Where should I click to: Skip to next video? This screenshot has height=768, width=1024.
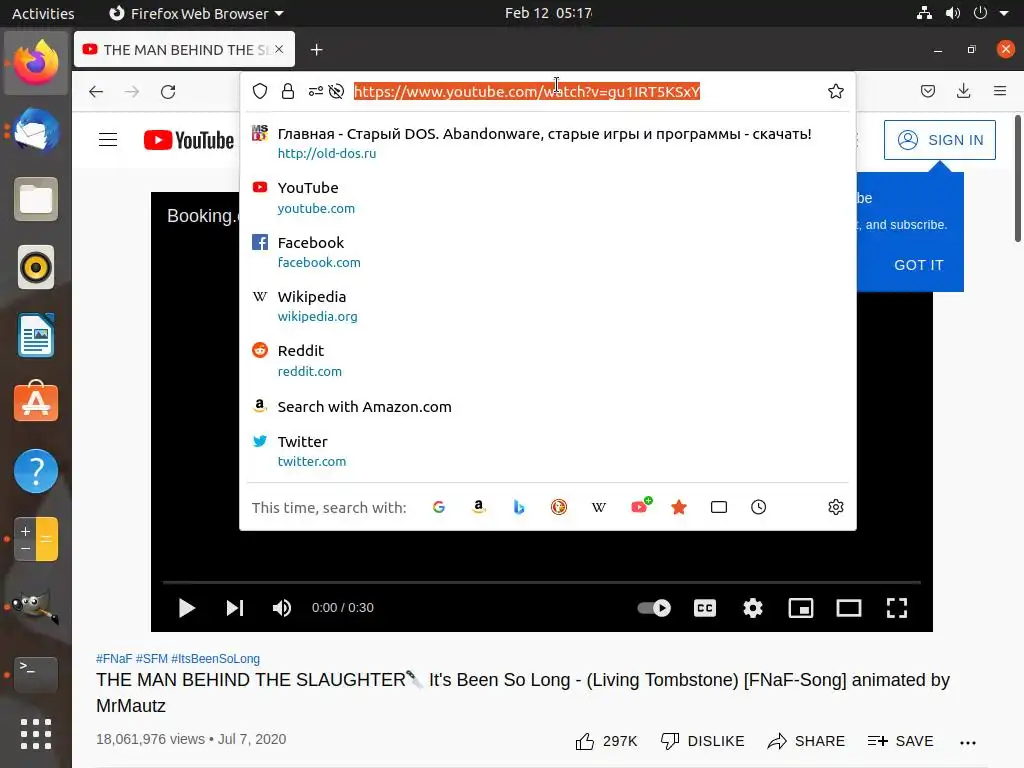tap(234, 608)
